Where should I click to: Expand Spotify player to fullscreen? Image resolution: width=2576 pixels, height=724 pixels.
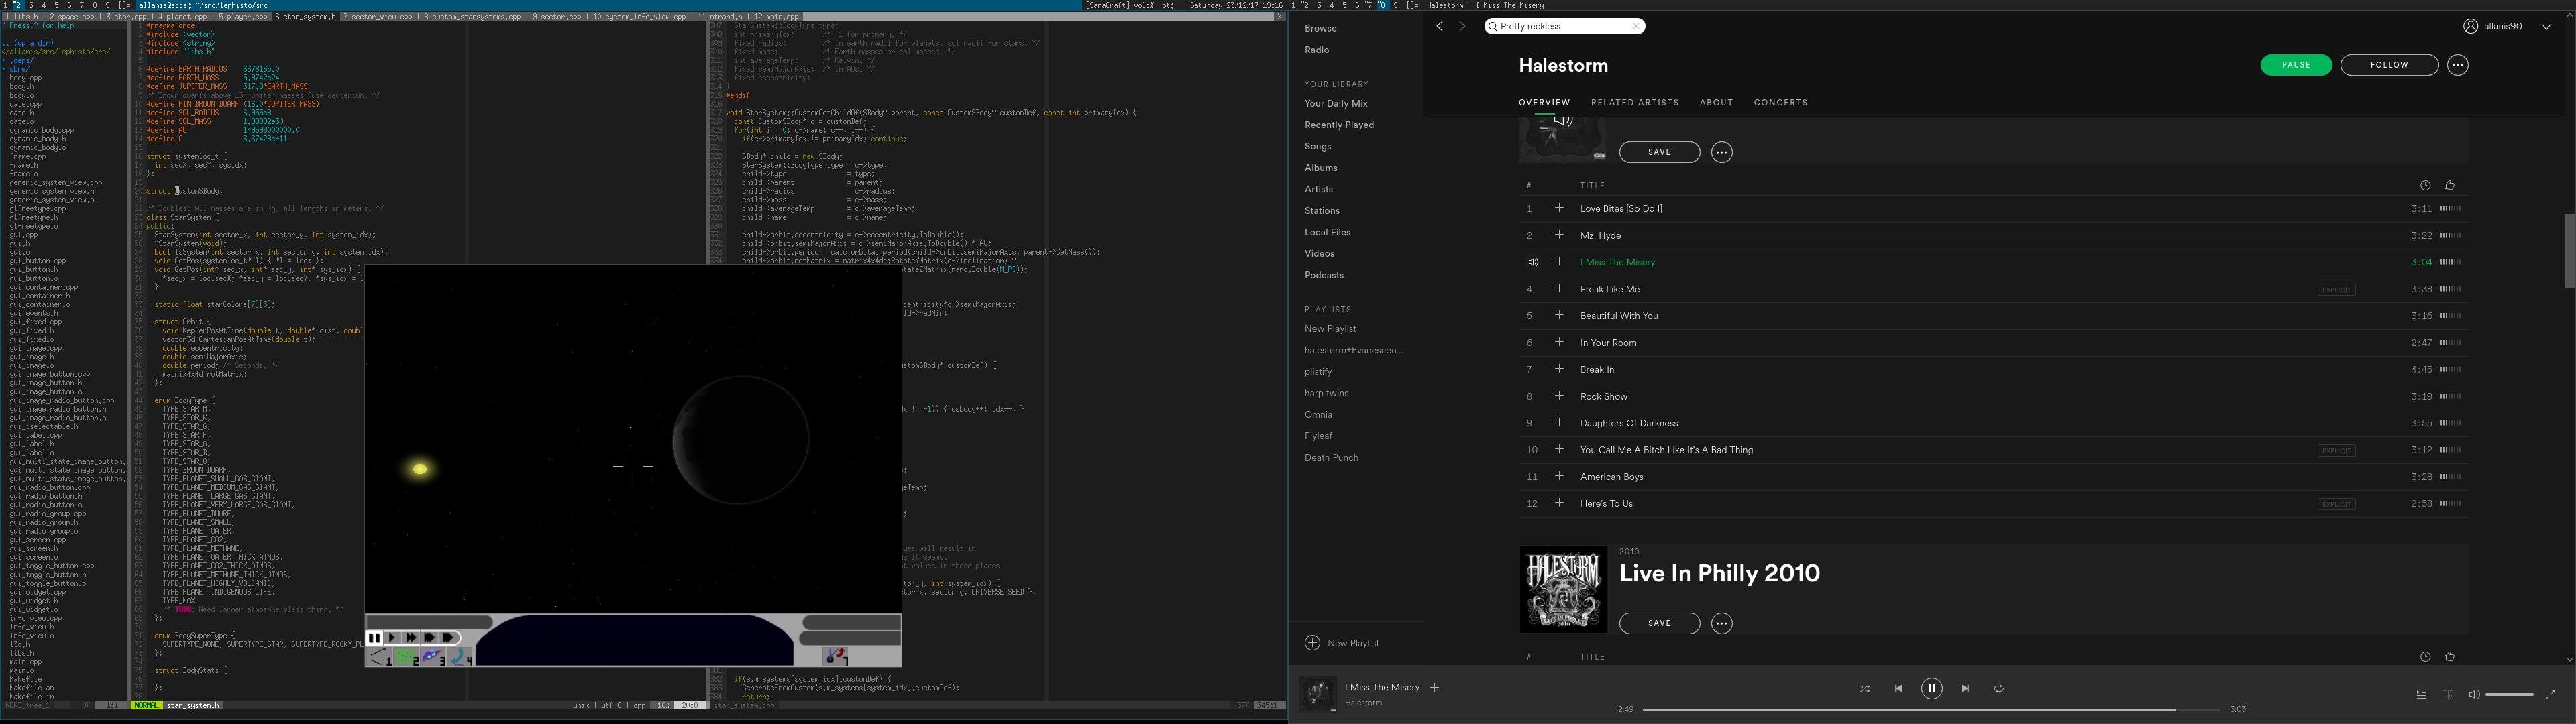[2549, 695]
